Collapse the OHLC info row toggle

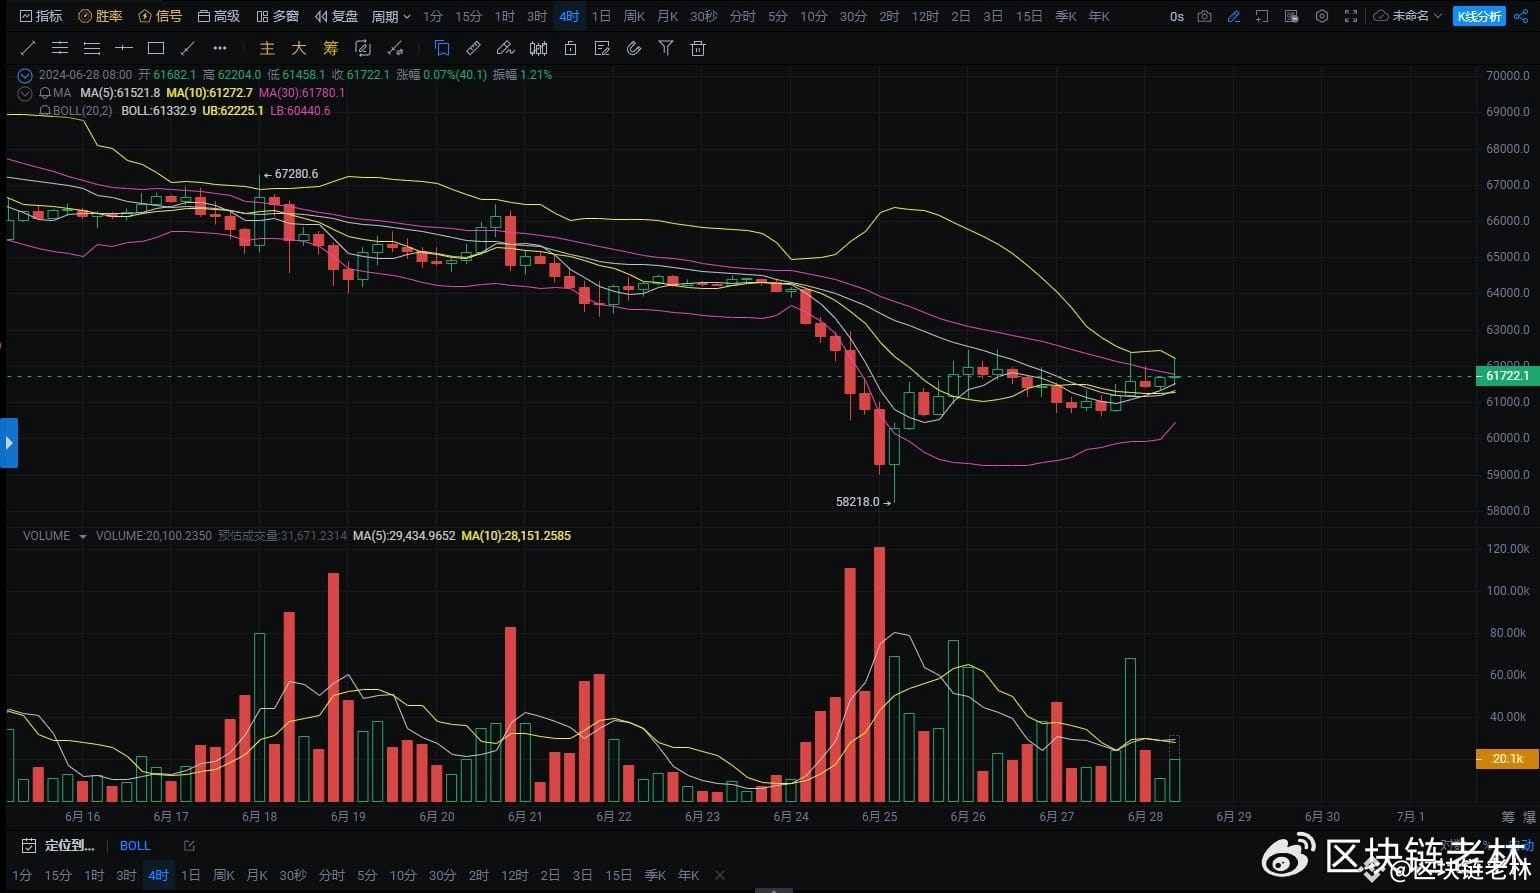[x=25, y=75]
